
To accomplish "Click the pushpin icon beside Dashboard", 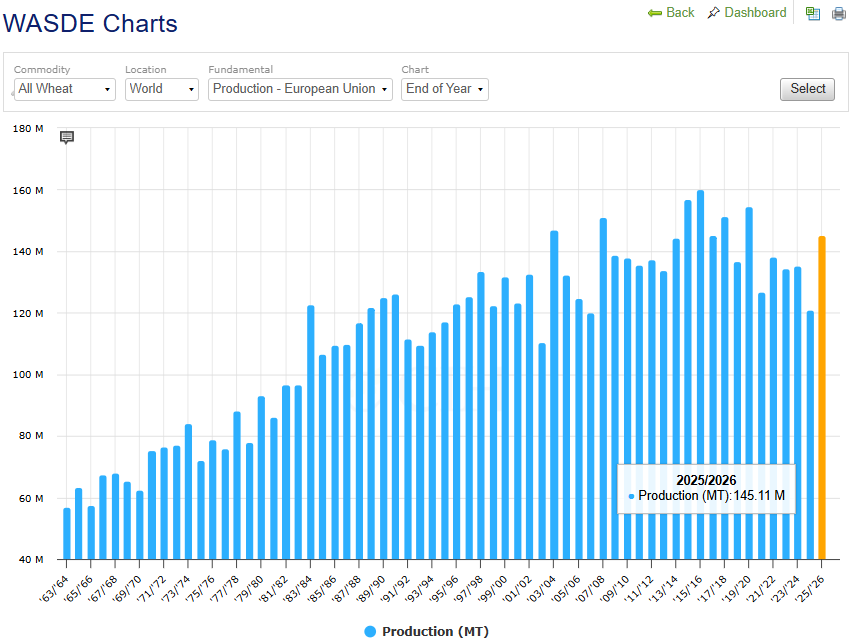I will (713, 13).
